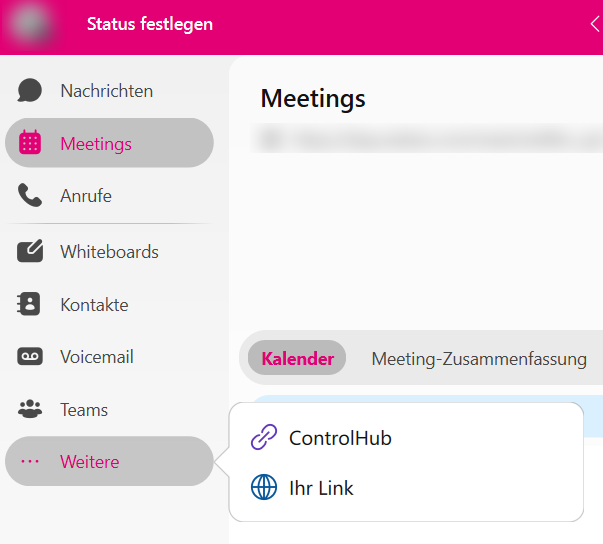Go to Whiteboards via its text label
Viewport: 603px width, 544px height.
109,252
